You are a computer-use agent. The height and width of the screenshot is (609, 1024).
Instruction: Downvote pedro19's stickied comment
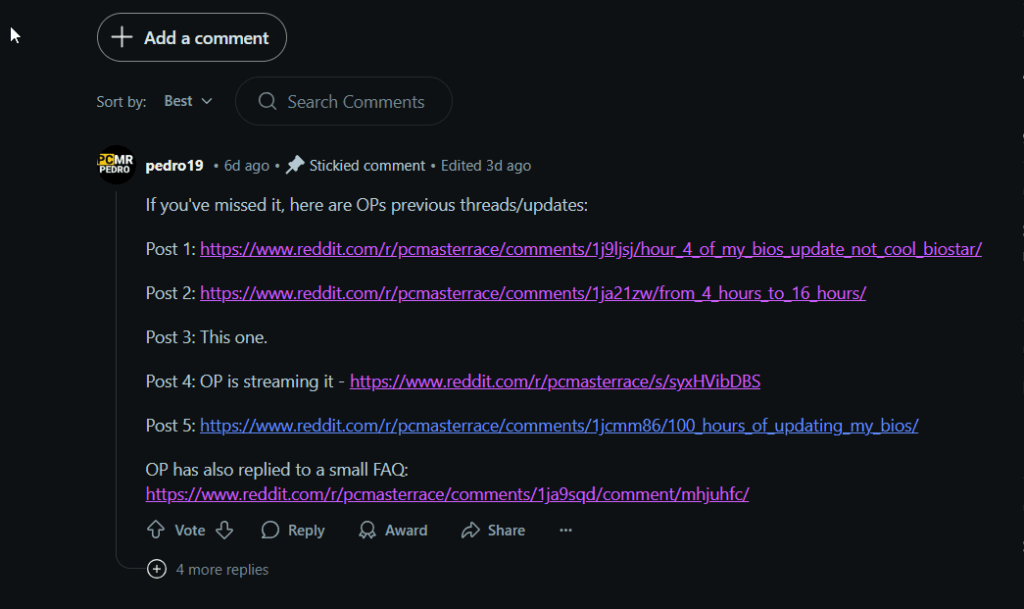pos(225,530)
